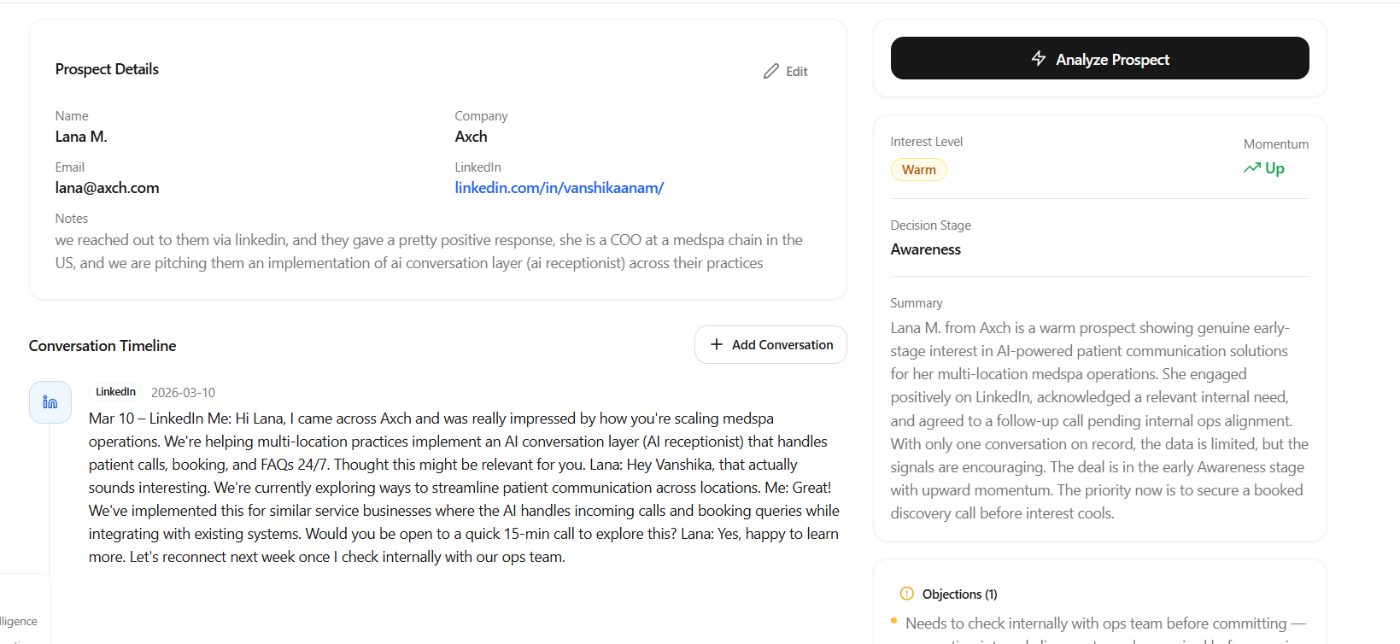The image size is (1400, 644).
Task: Click the green Momentum trending-up arrow
Action: 1252,168
